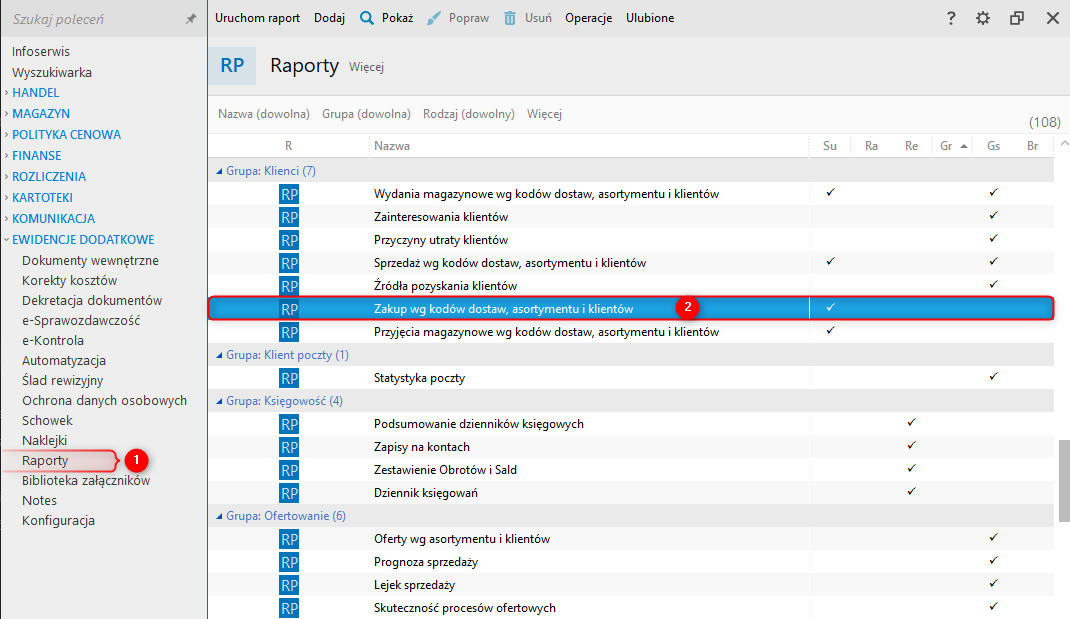Open the Ulubione menu
Image resolution: width=1070 pixels, height=619 pixels.
coord(649,18)
